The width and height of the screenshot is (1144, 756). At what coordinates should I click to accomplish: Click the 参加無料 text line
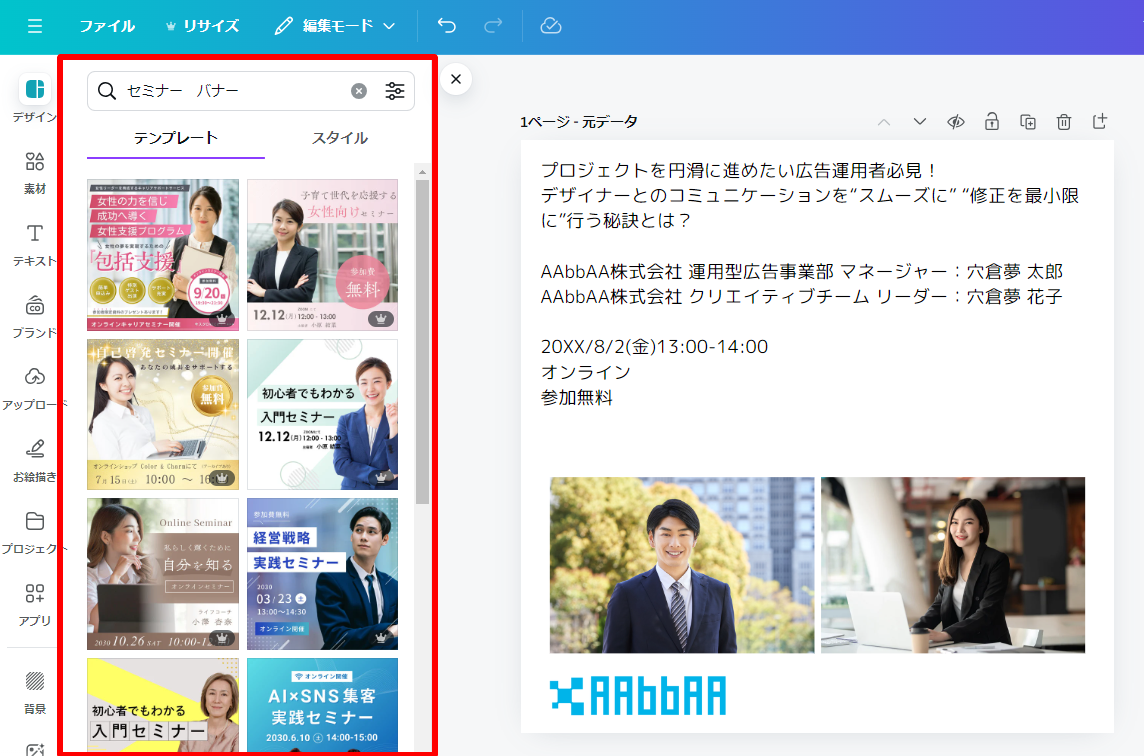pos(576,398)
